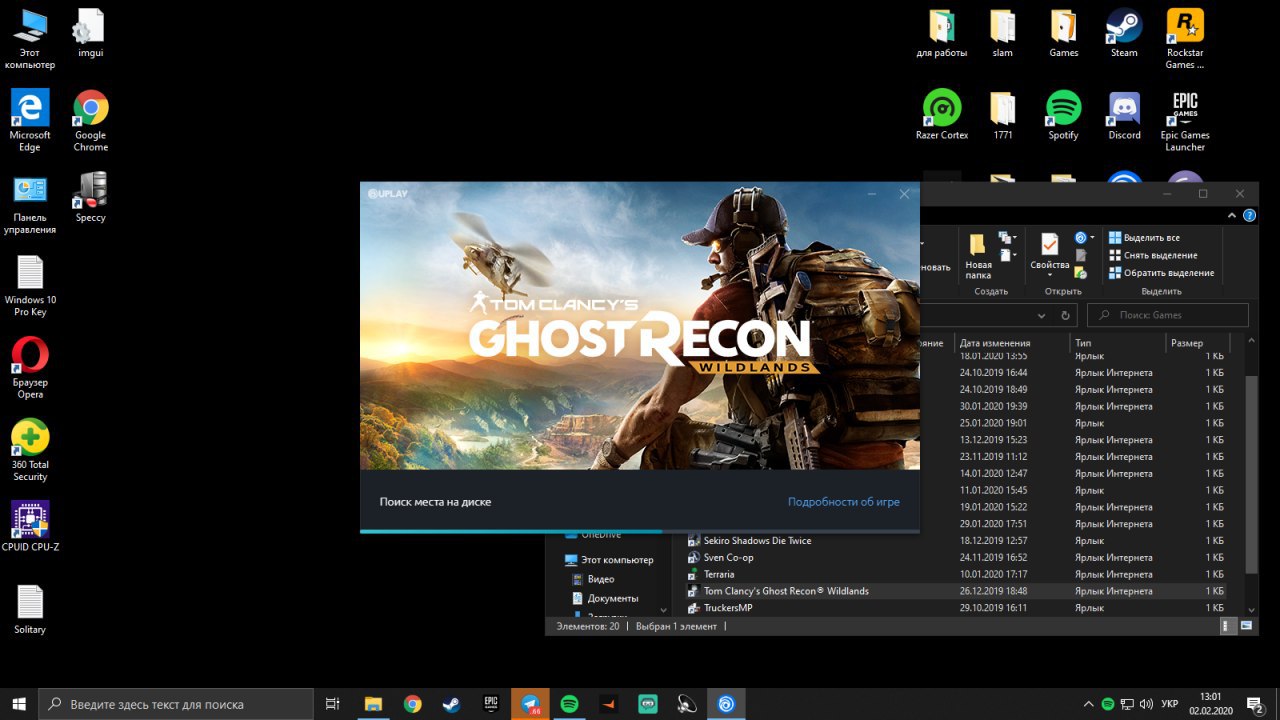This screenshot has height=720, width=1280.
Task: Click the taskbar search box
Action: click(x=177, y=704)
